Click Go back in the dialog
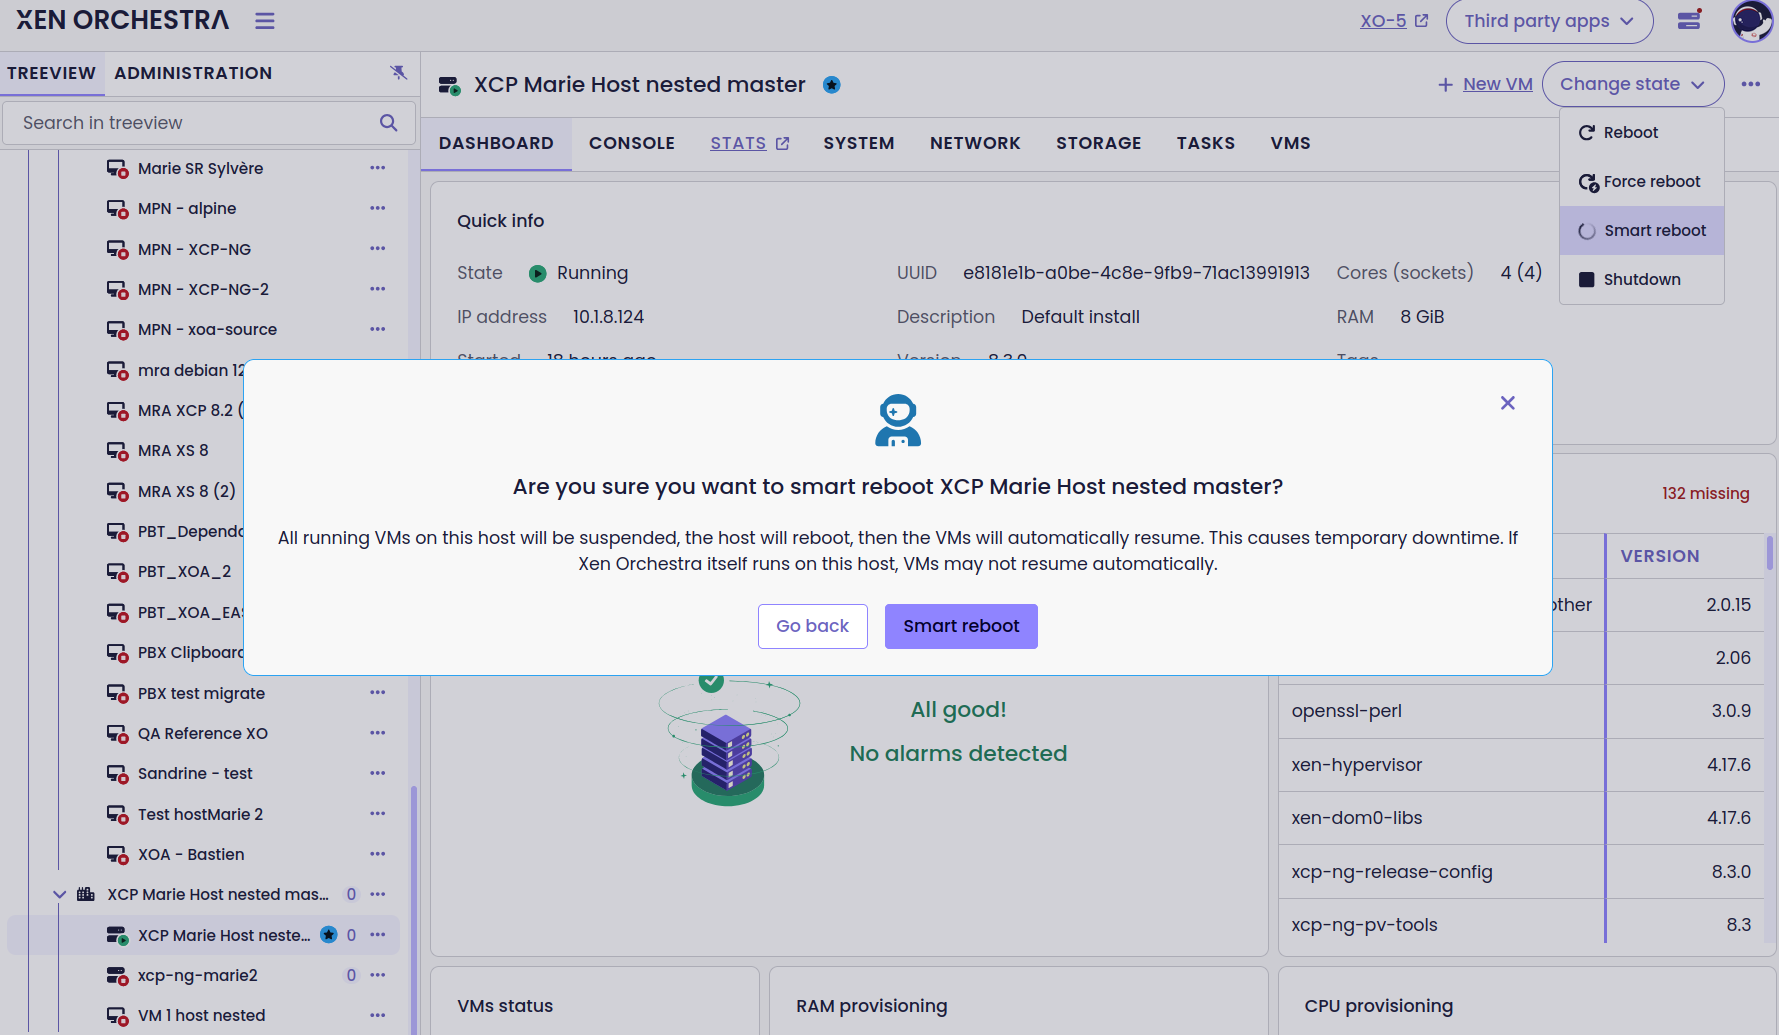Viewport: 1779px width, 1035px height. (x=813, y=626)
